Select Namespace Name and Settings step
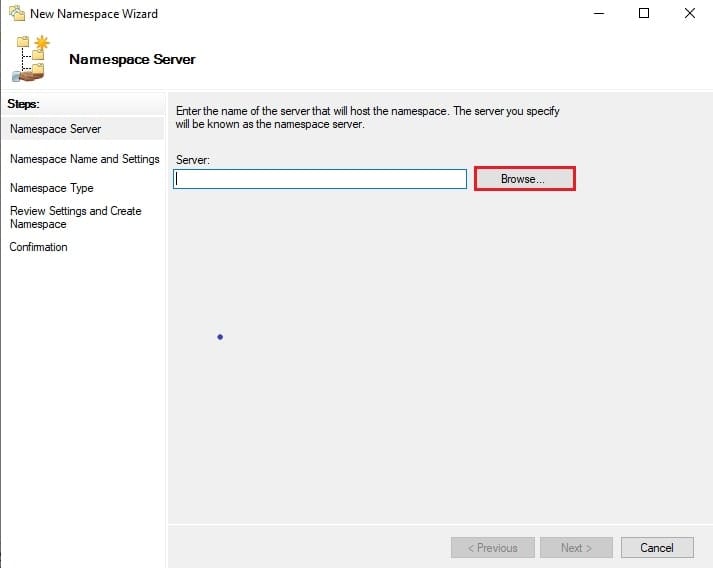This screenshot has width=713, height=568. click(85, 159)
